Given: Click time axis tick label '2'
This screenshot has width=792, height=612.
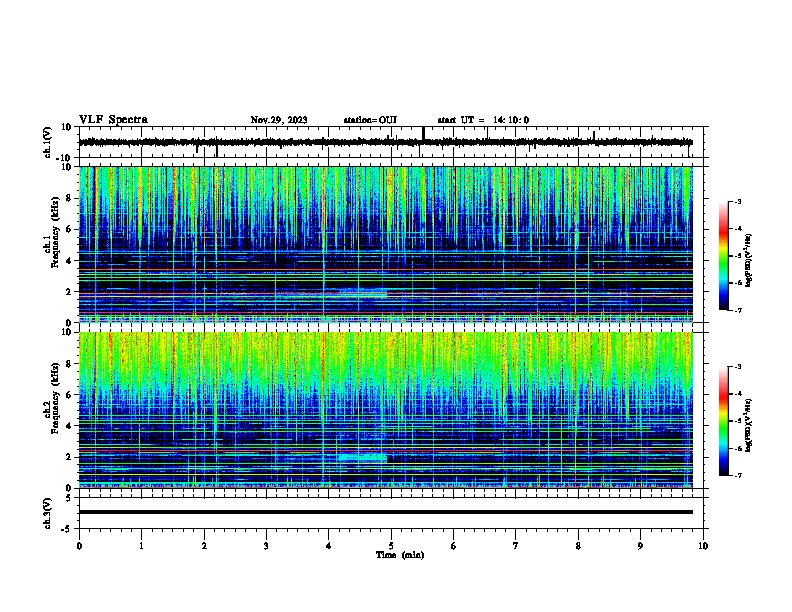Looking at the screenshot, I should (204, 546).
